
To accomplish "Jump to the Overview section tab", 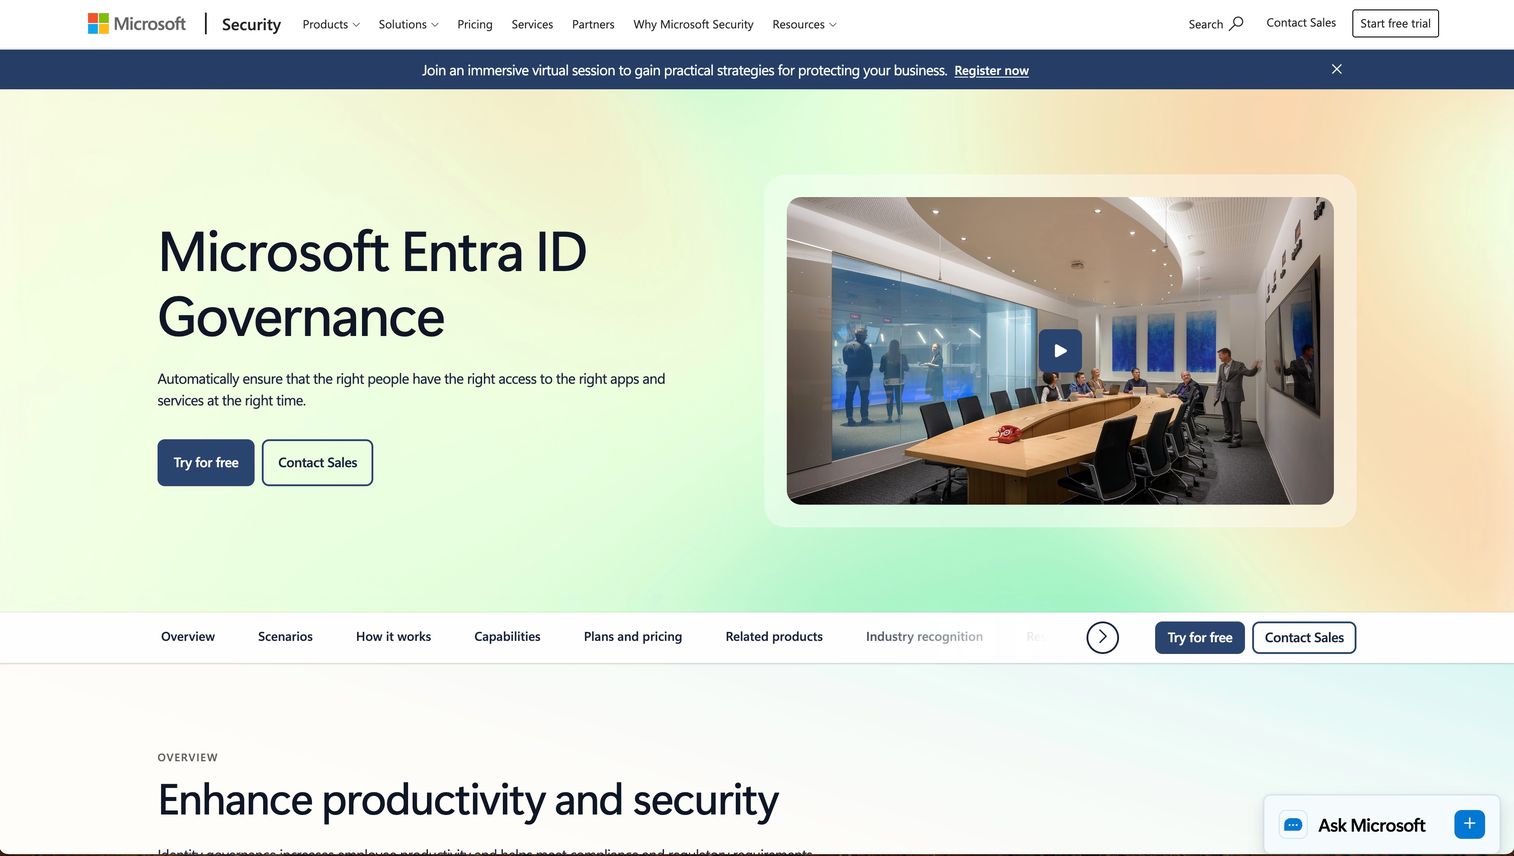I will point(188,637).
